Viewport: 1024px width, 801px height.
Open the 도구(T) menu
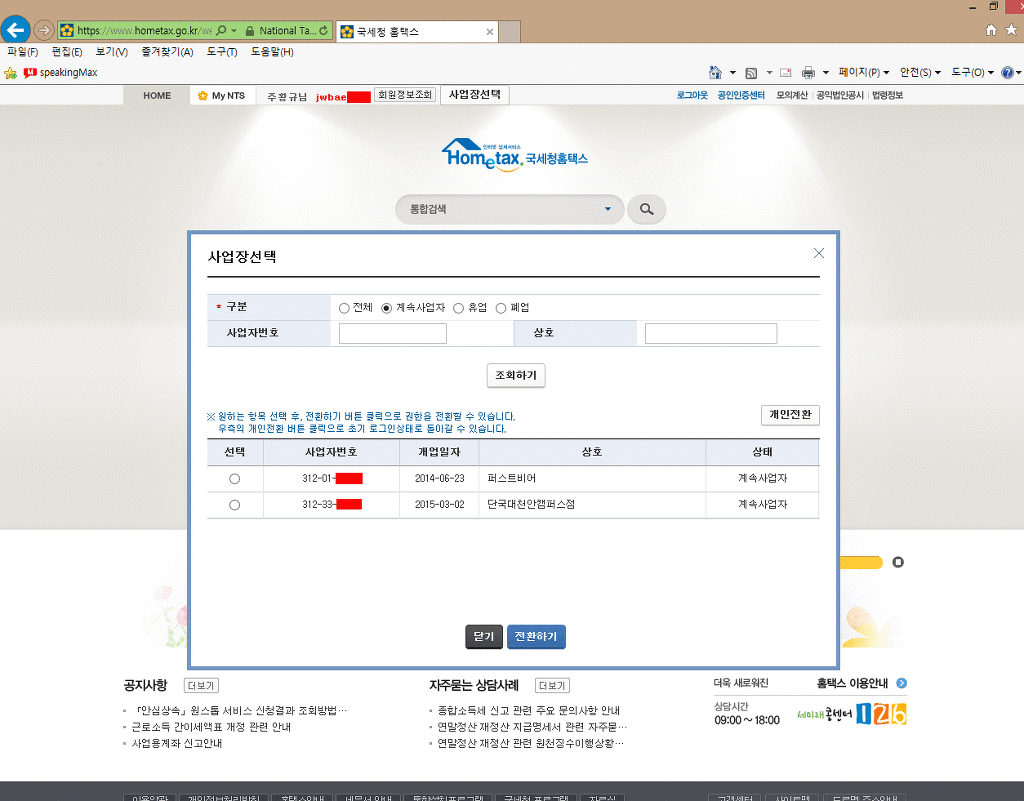[221, 52]
